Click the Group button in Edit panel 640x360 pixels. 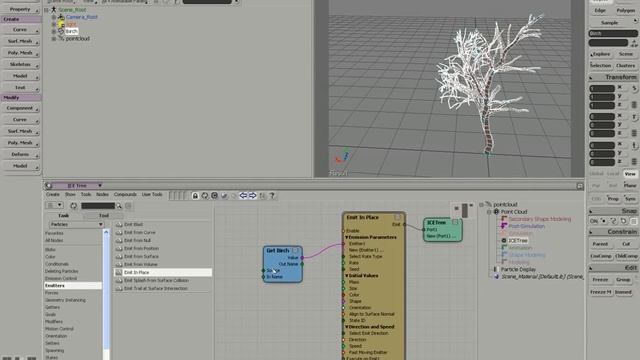tap(623, 280)
